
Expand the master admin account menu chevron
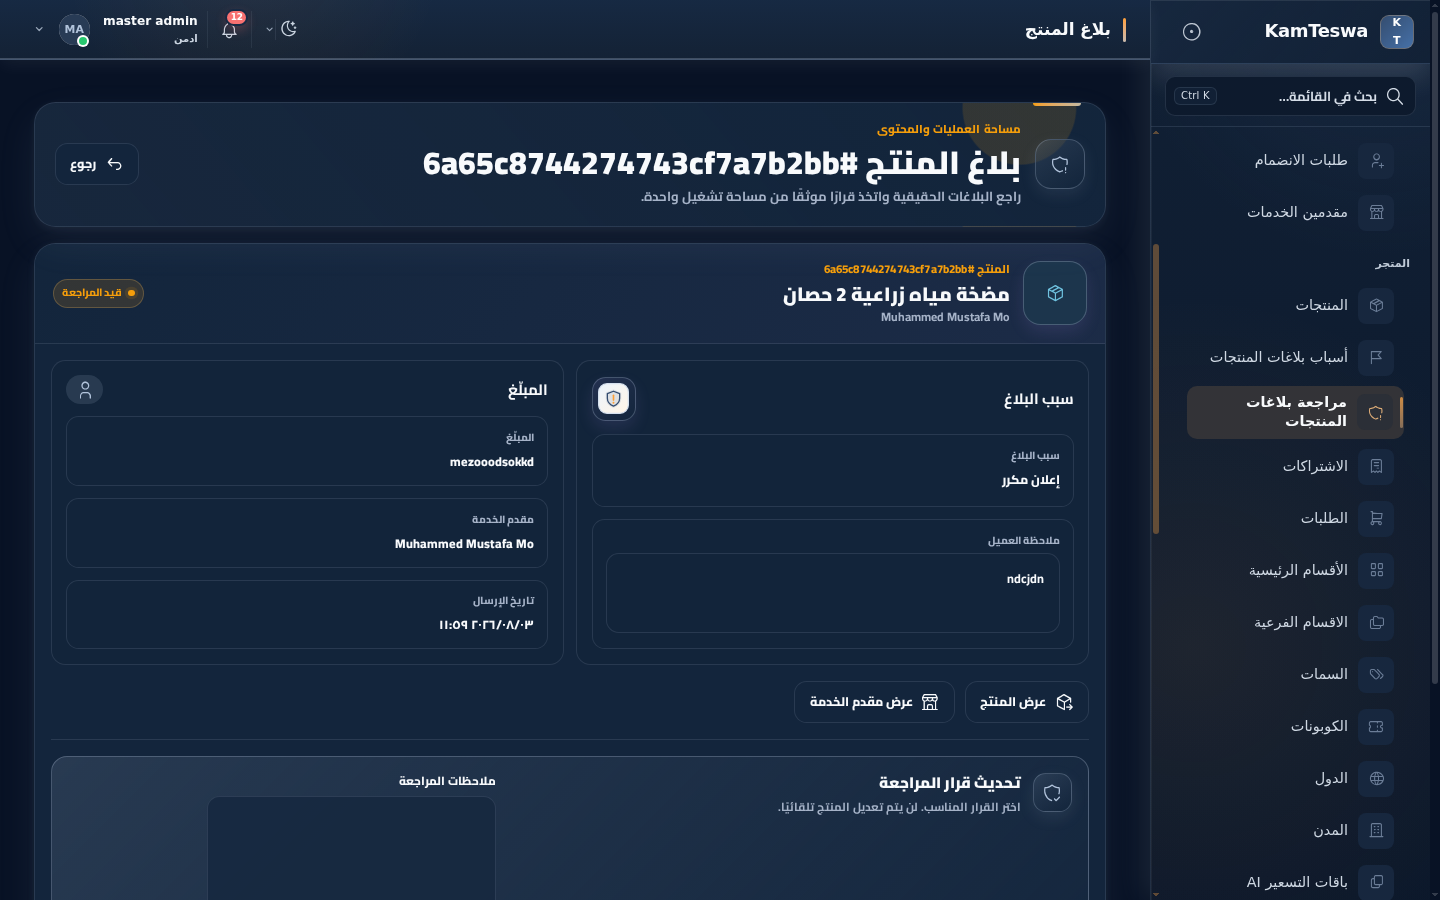coord(39,30)
